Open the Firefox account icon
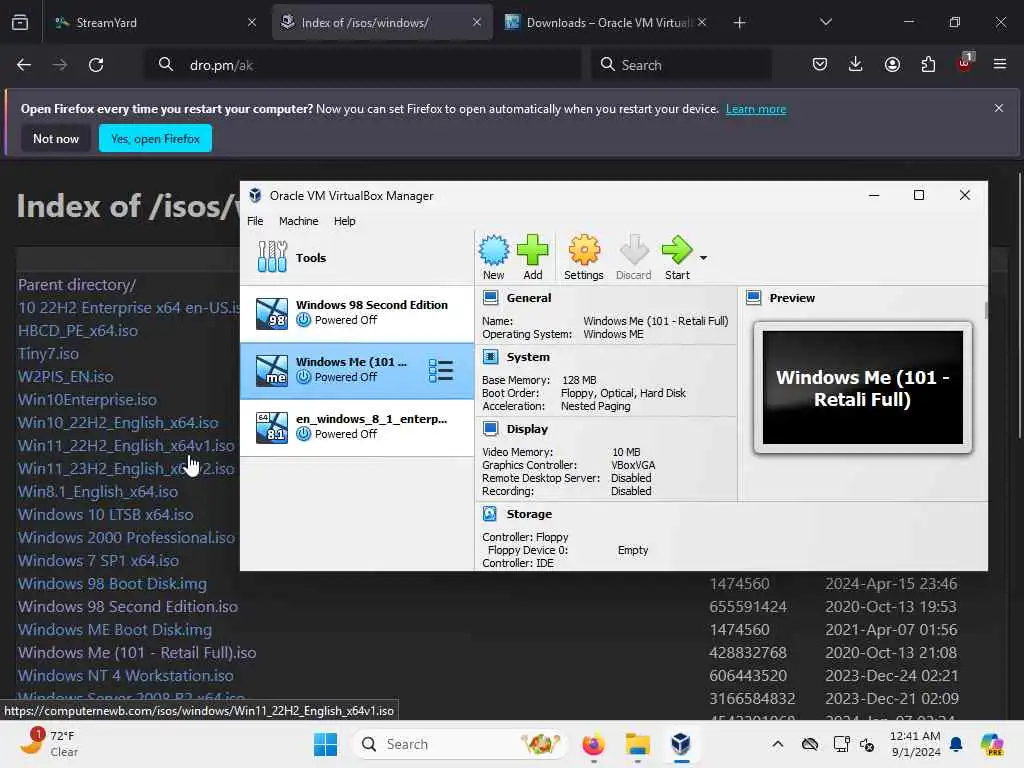Screen dimensions: 1024x768 [892, 64]
